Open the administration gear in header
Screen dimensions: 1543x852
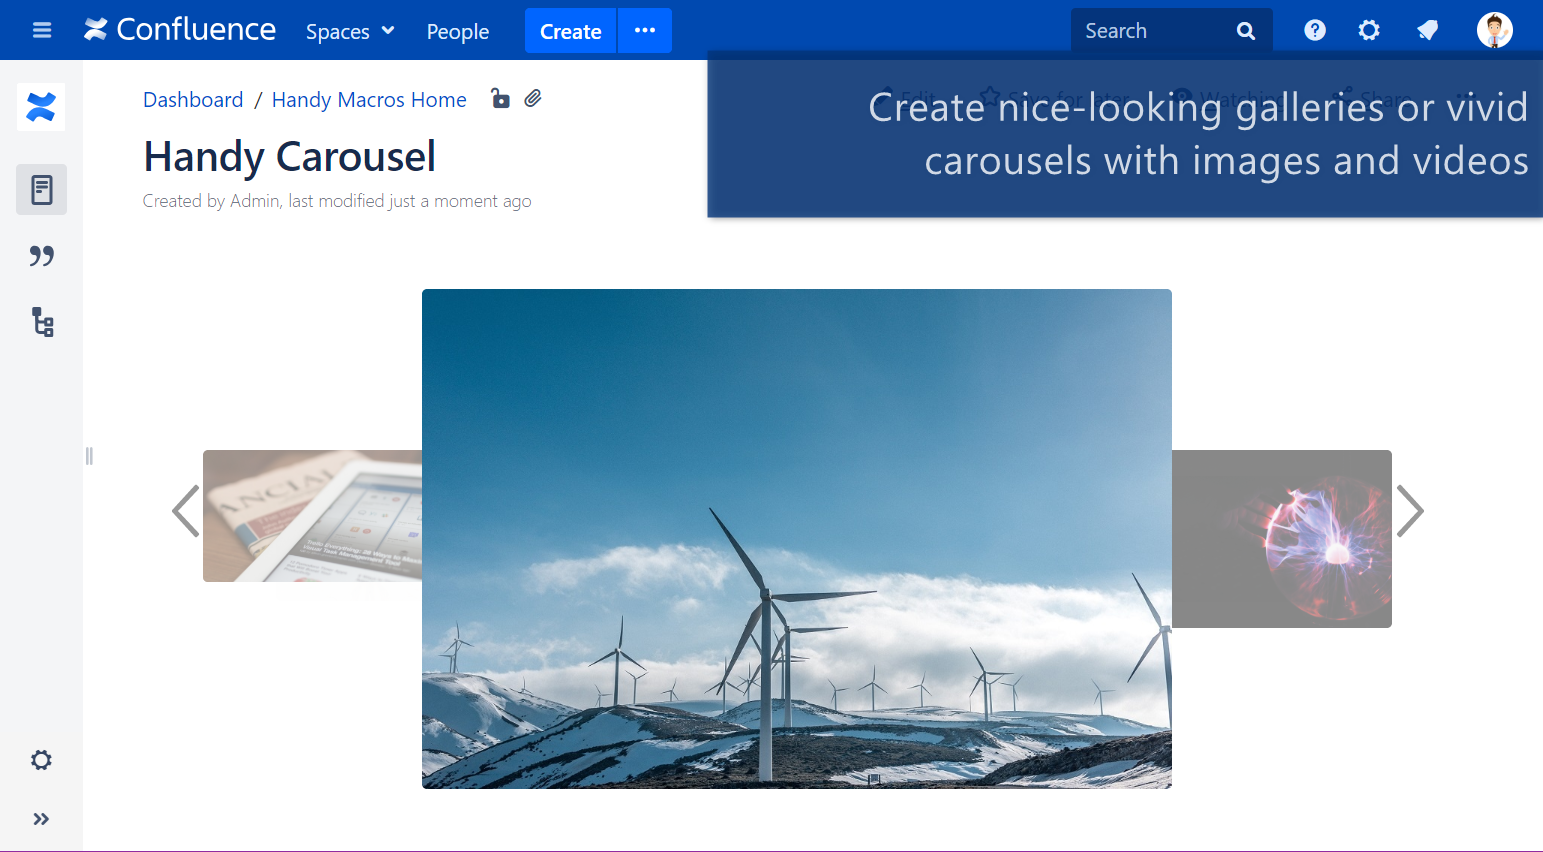coord(1369,30)
